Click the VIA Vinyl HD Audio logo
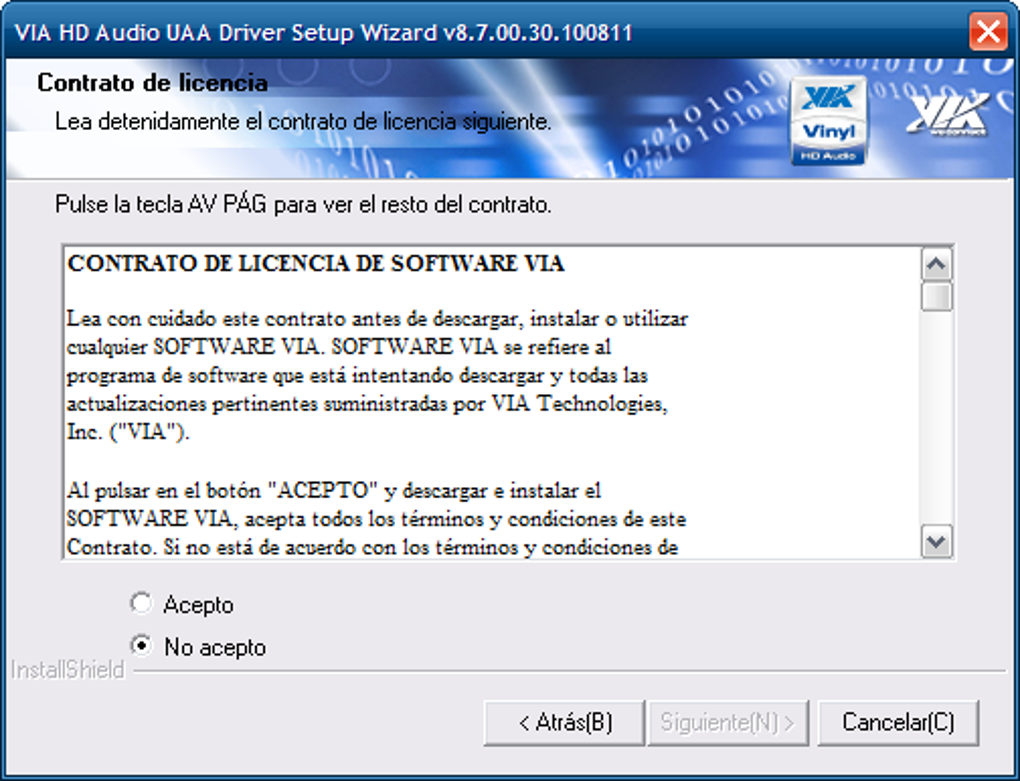The image size is (1020, 781). [x=828, y=122]
